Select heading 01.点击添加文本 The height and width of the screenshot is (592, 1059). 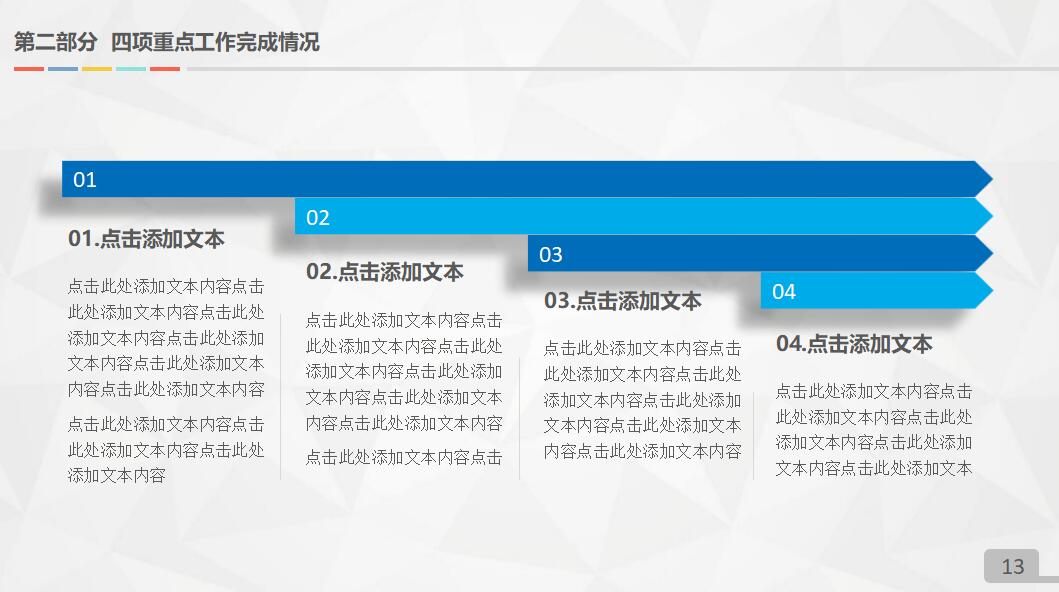point(146,239)
